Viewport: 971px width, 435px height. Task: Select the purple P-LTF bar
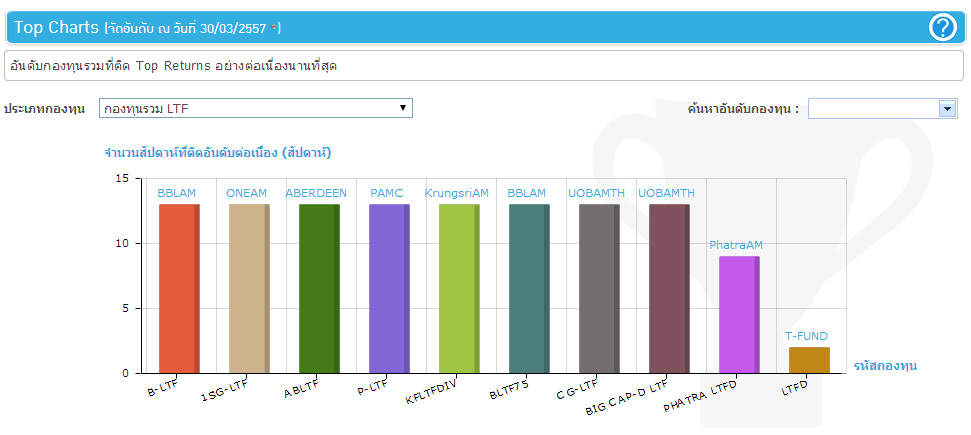click(x=390, y=289)
